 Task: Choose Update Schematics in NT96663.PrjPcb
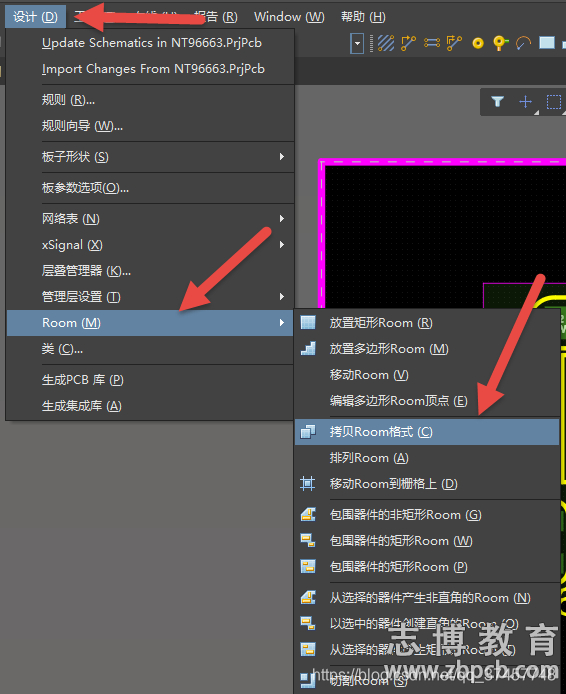click(x=151, y=42)
